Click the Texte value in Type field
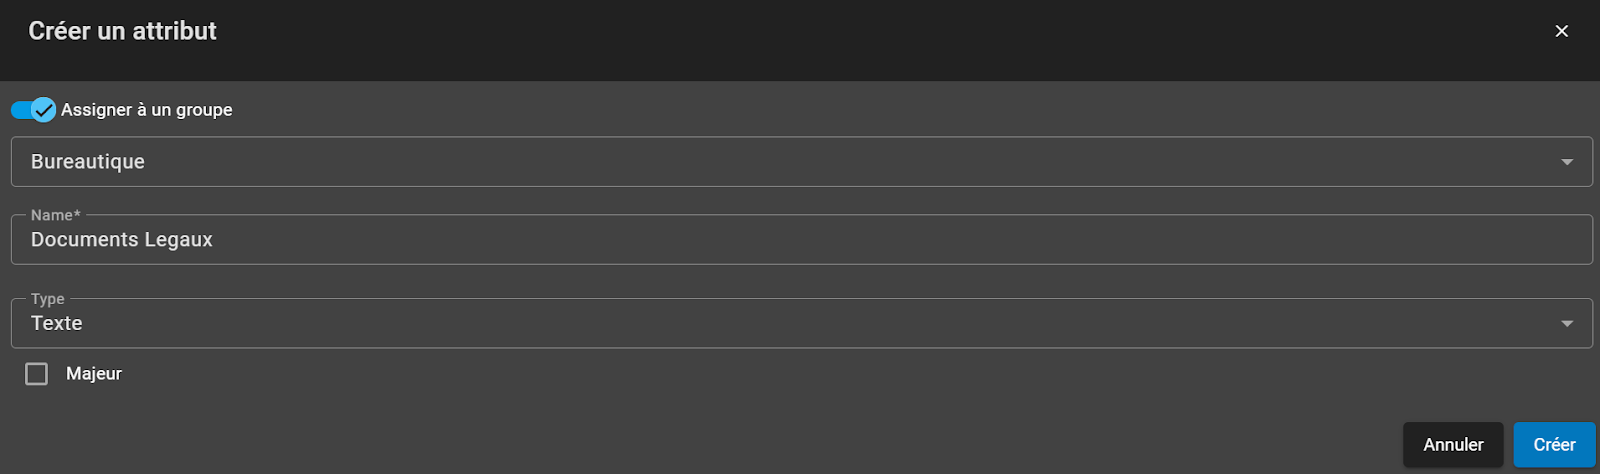 [x=57, y=324]
